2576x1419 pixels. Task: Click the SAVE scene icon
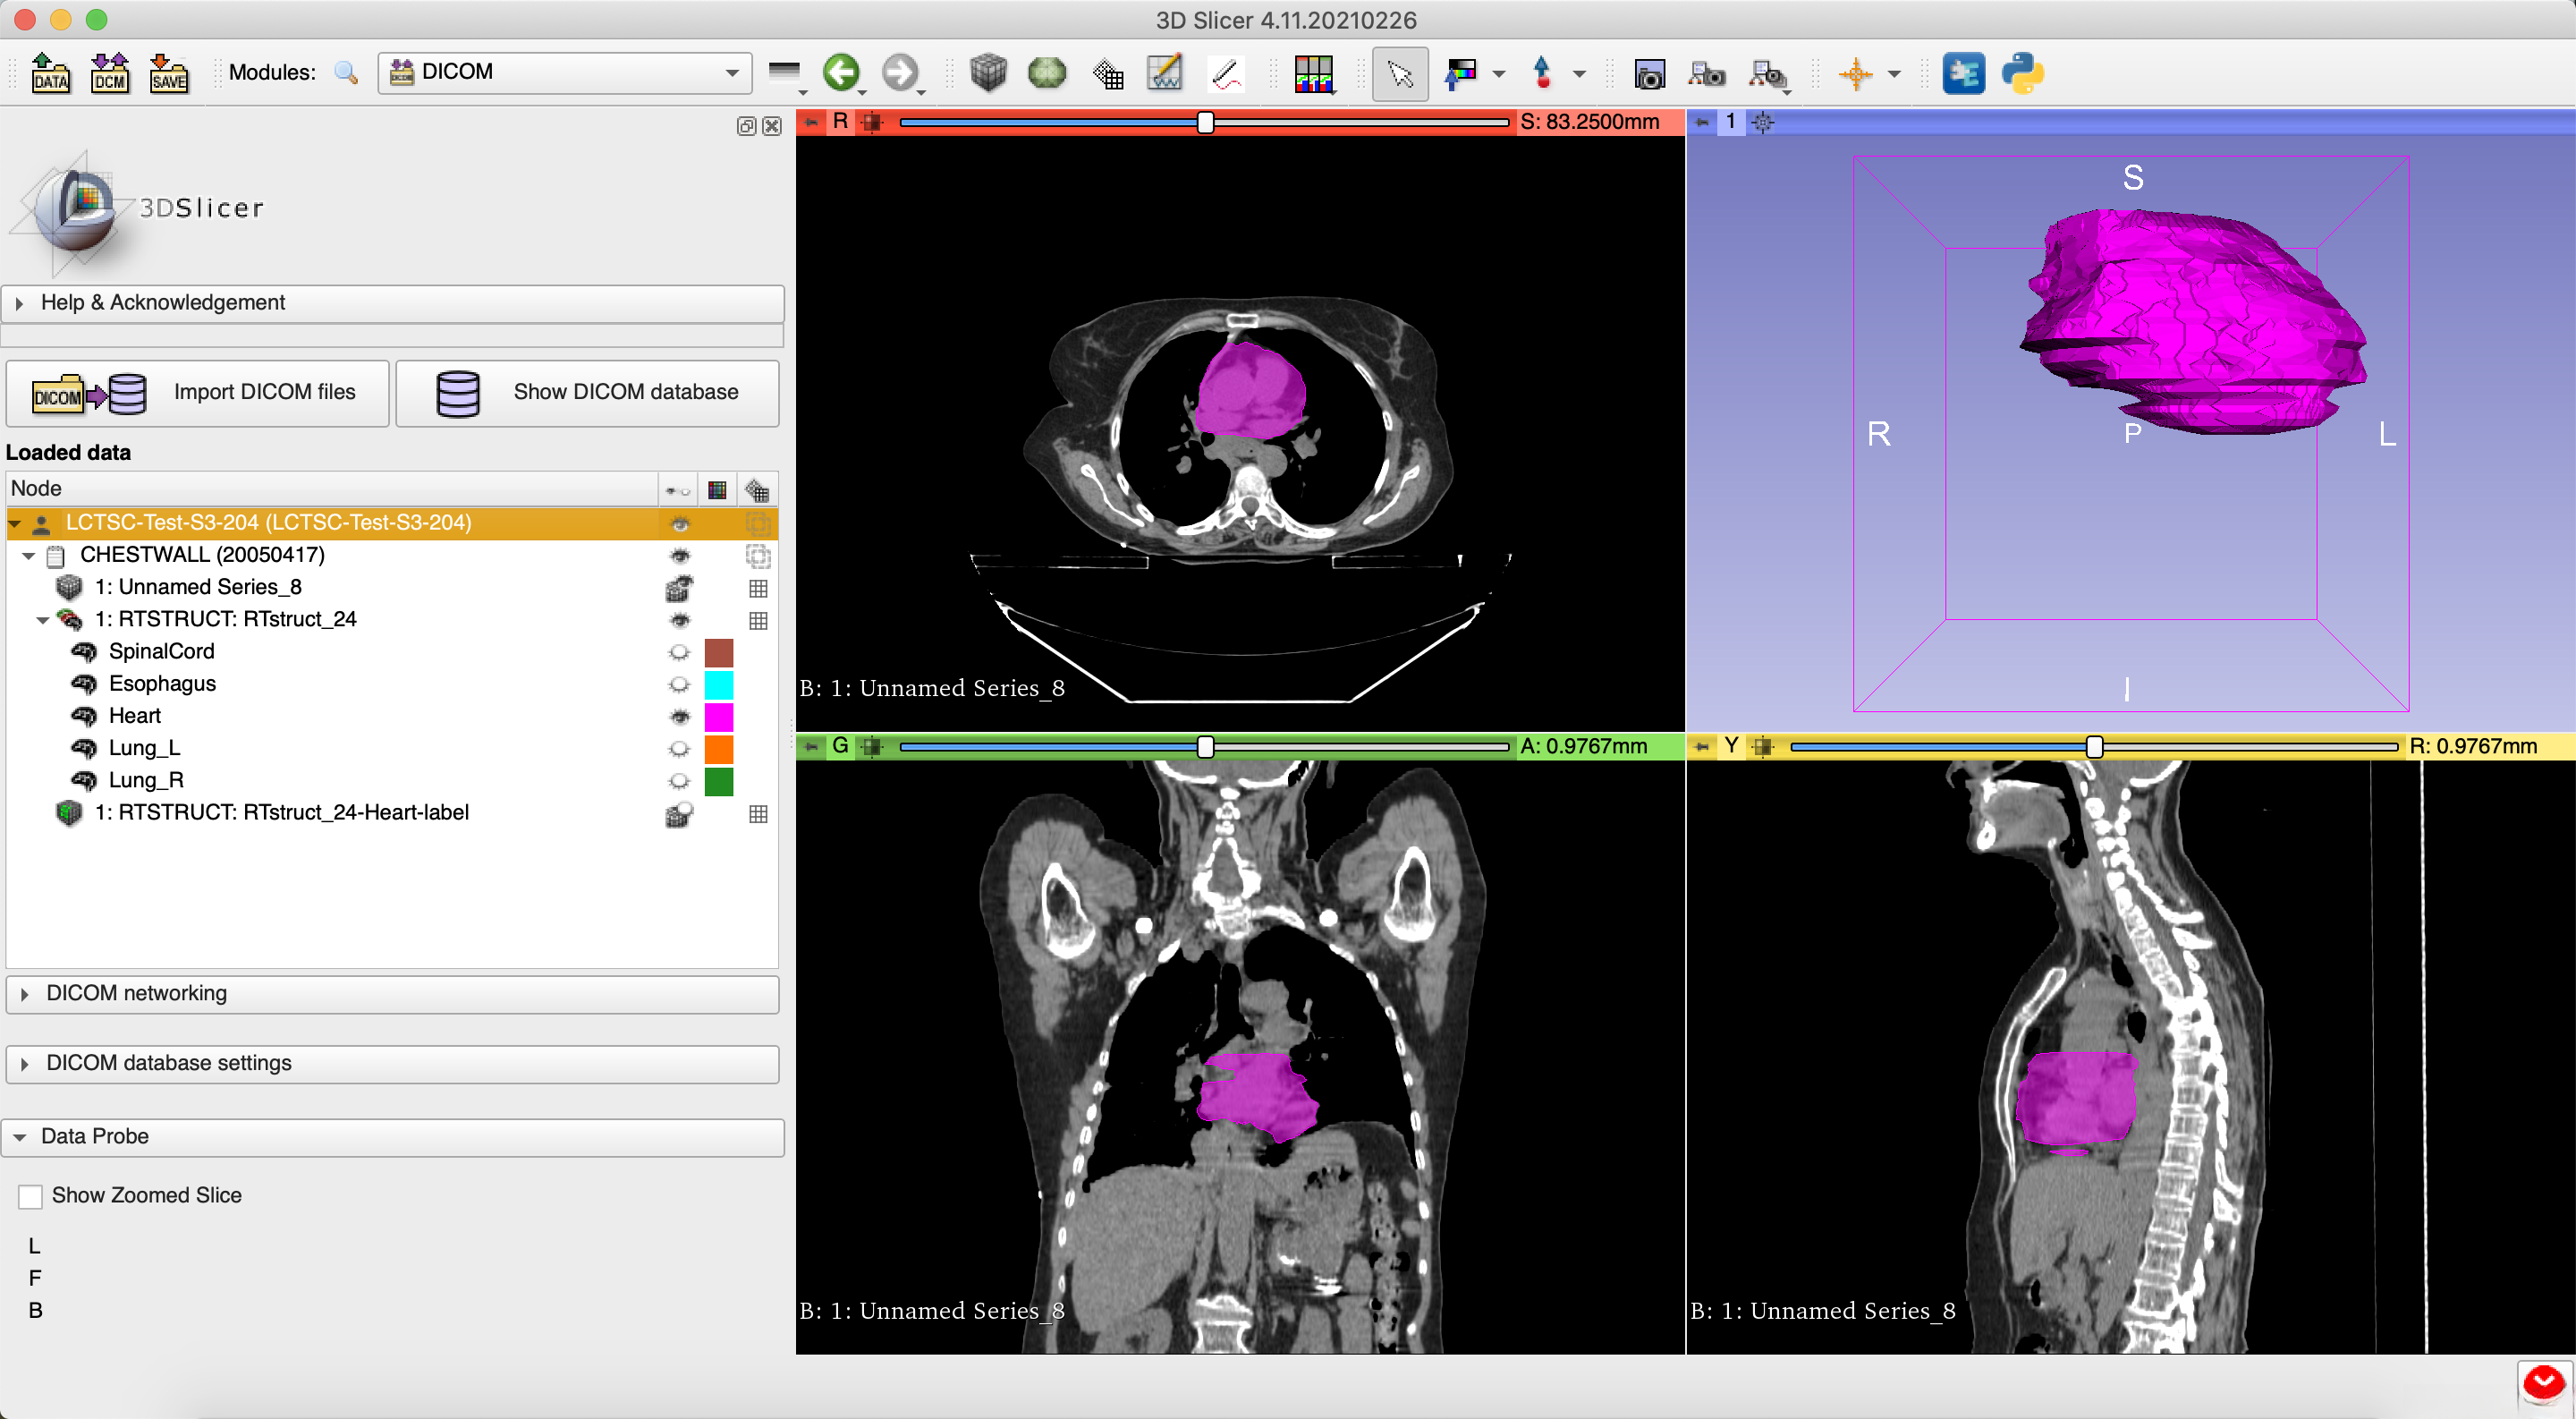click(x=168, y=73)
